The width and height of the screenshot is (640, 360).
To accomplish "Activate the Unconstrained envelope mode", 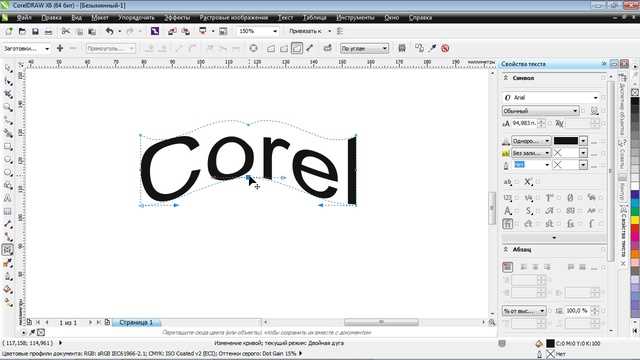I will (x=310, y=48).
